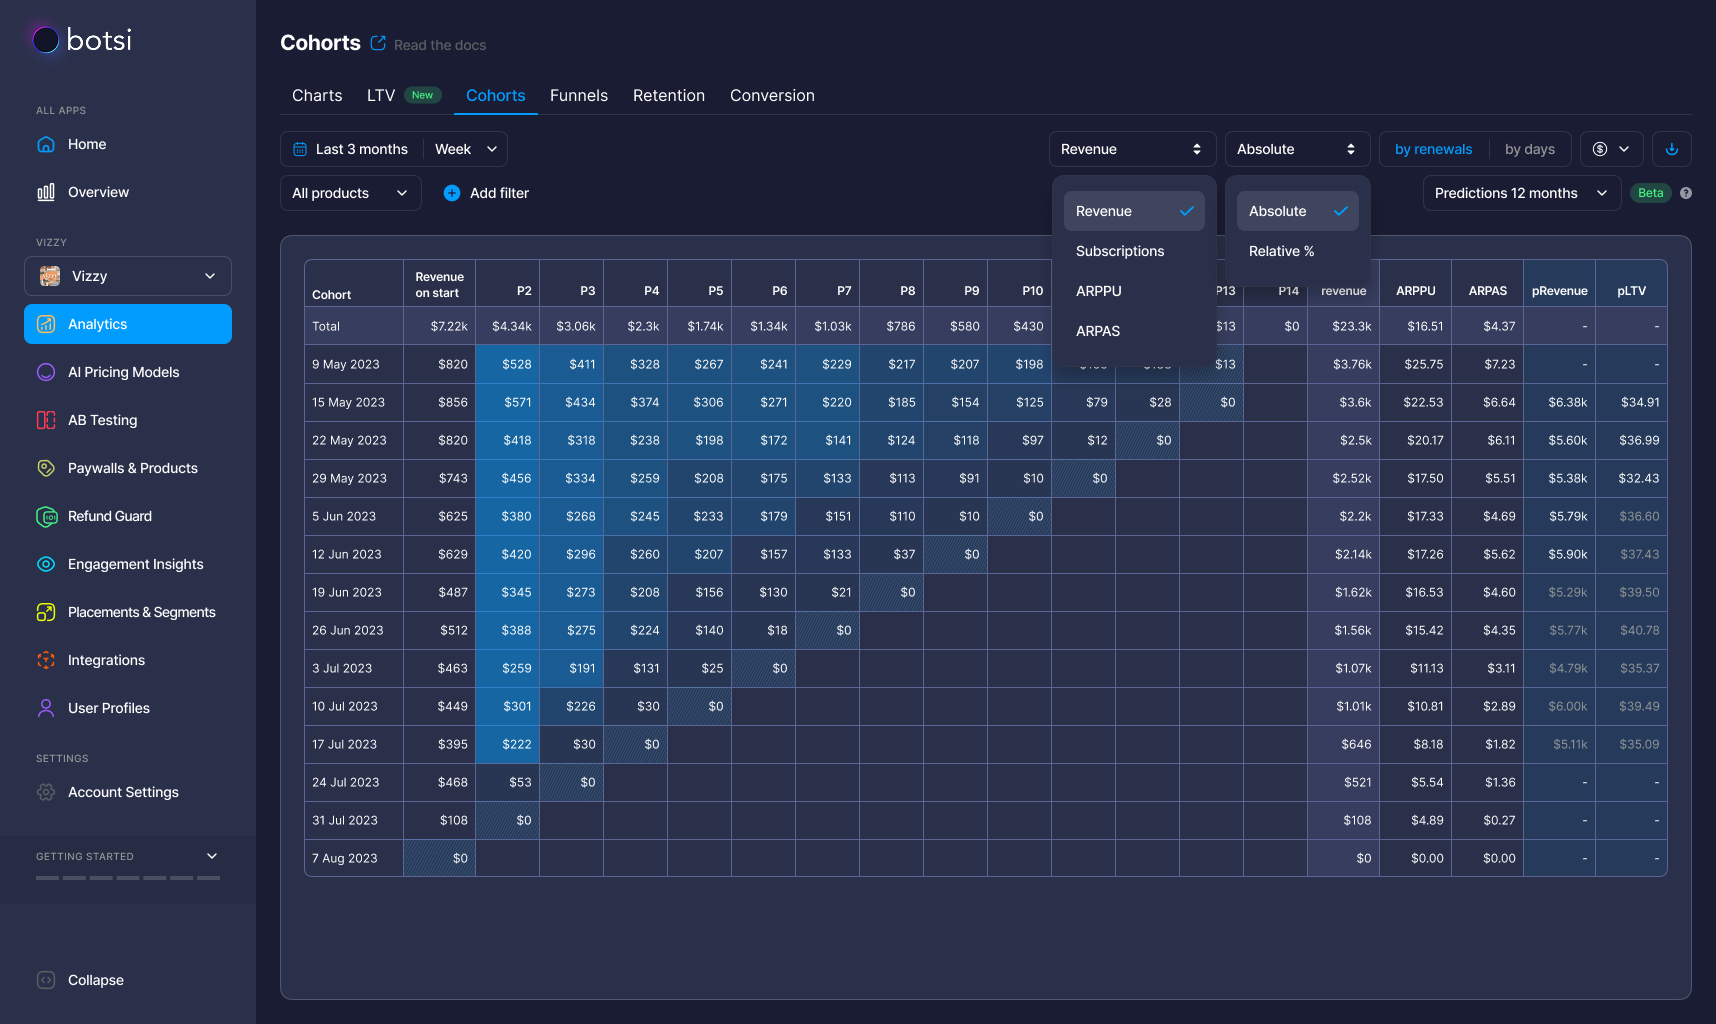
Task: Switch to the Funnels tab
Action: tap(578, 95)
